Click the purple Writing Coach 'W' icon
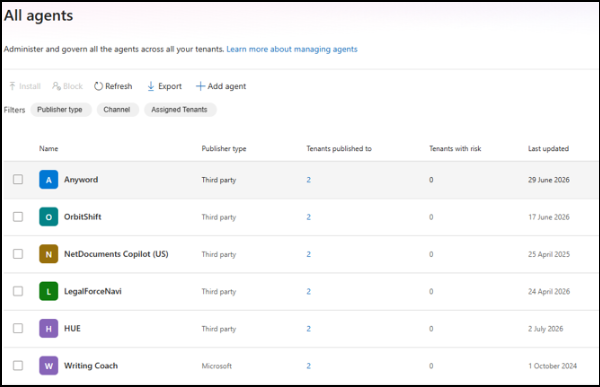This screenshot has width=600, height=387. tap(49, 366)
